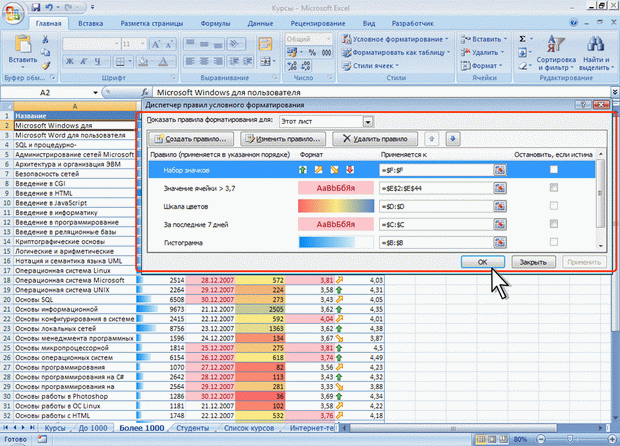Viewport: 620px width, 446px height.
Task: Click the Создать правило button
Action: pos(191,139)
